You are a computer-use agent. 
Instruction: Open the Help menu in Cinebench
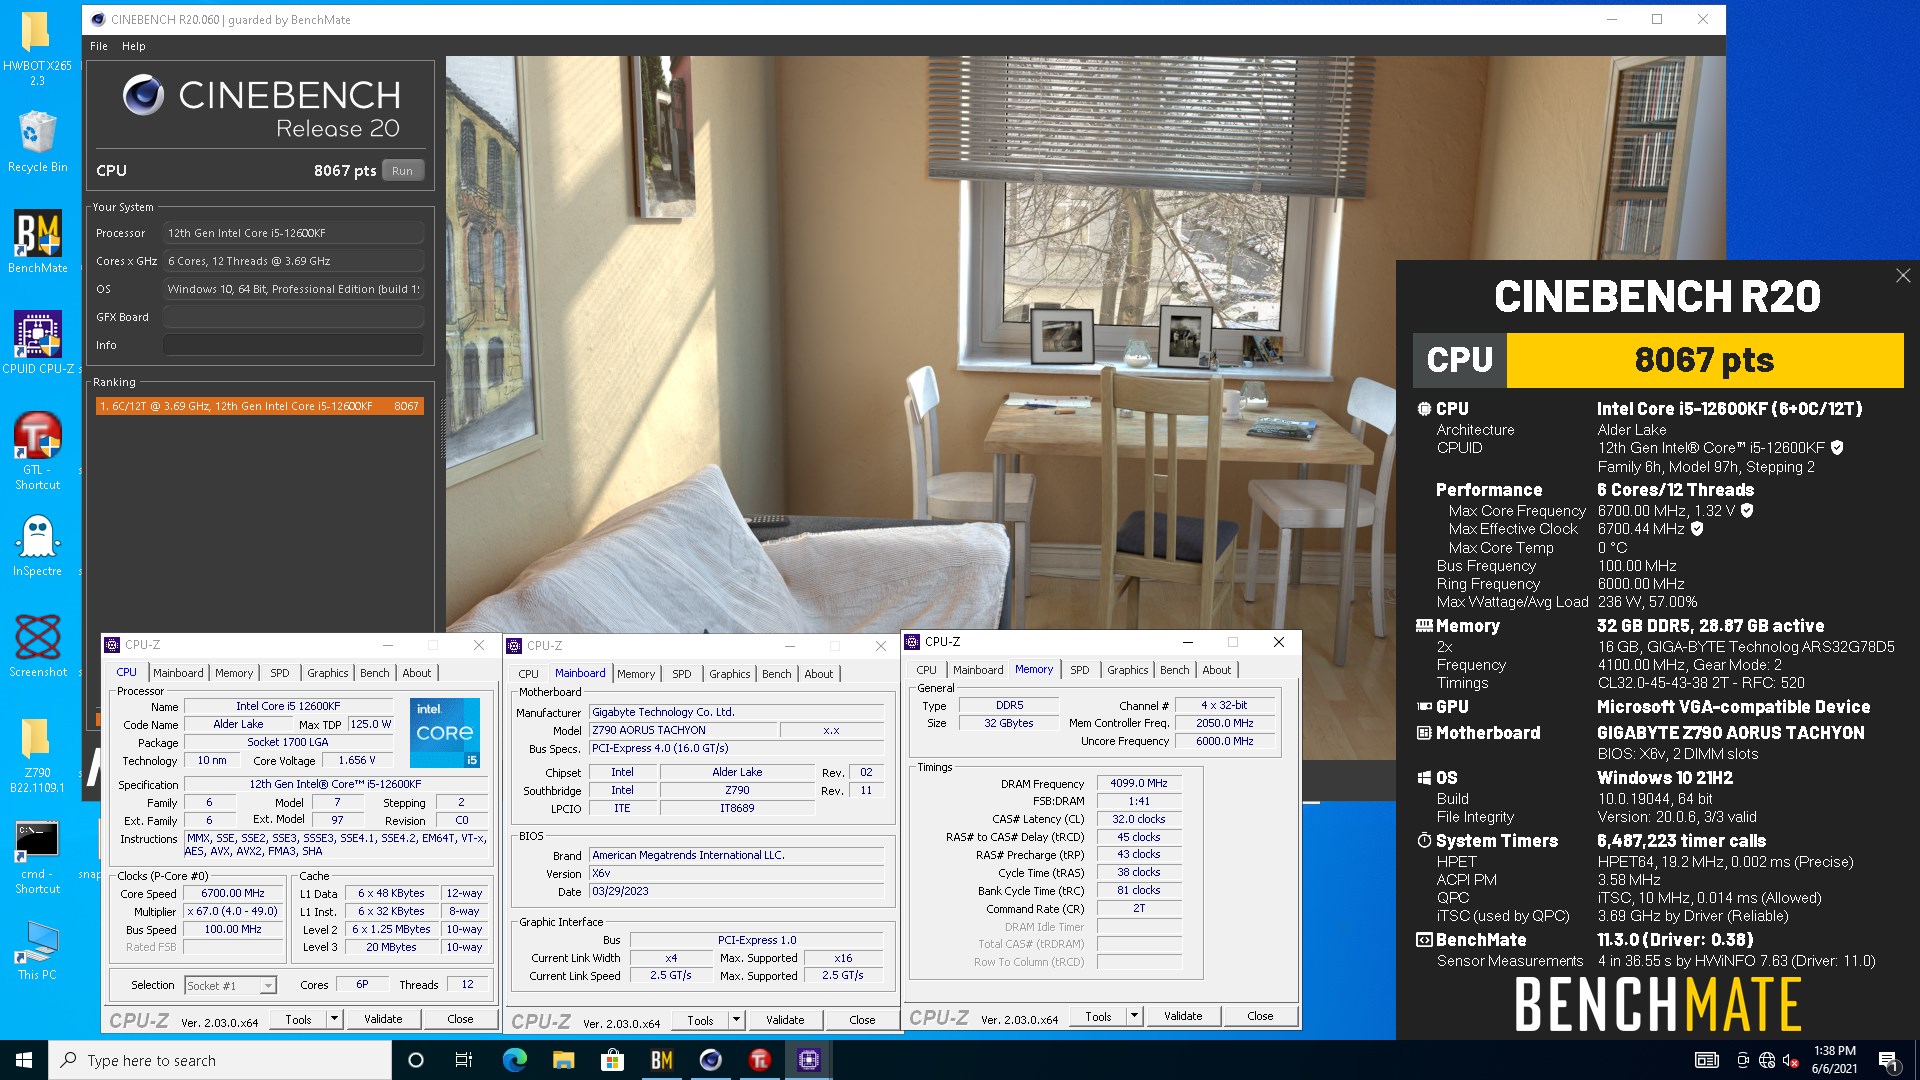[x=133, y=46]
